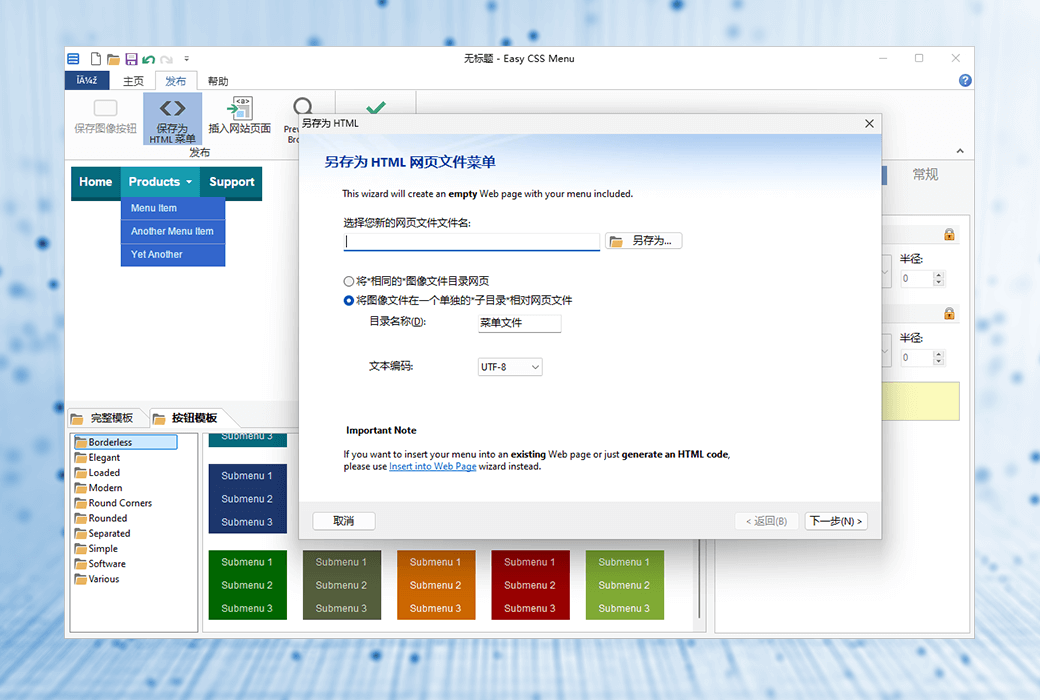Click 'Menu Item' in the preview submenu
Image resolution: width=1040 pixels, height=700 pixels.
(x=172, y=208)
